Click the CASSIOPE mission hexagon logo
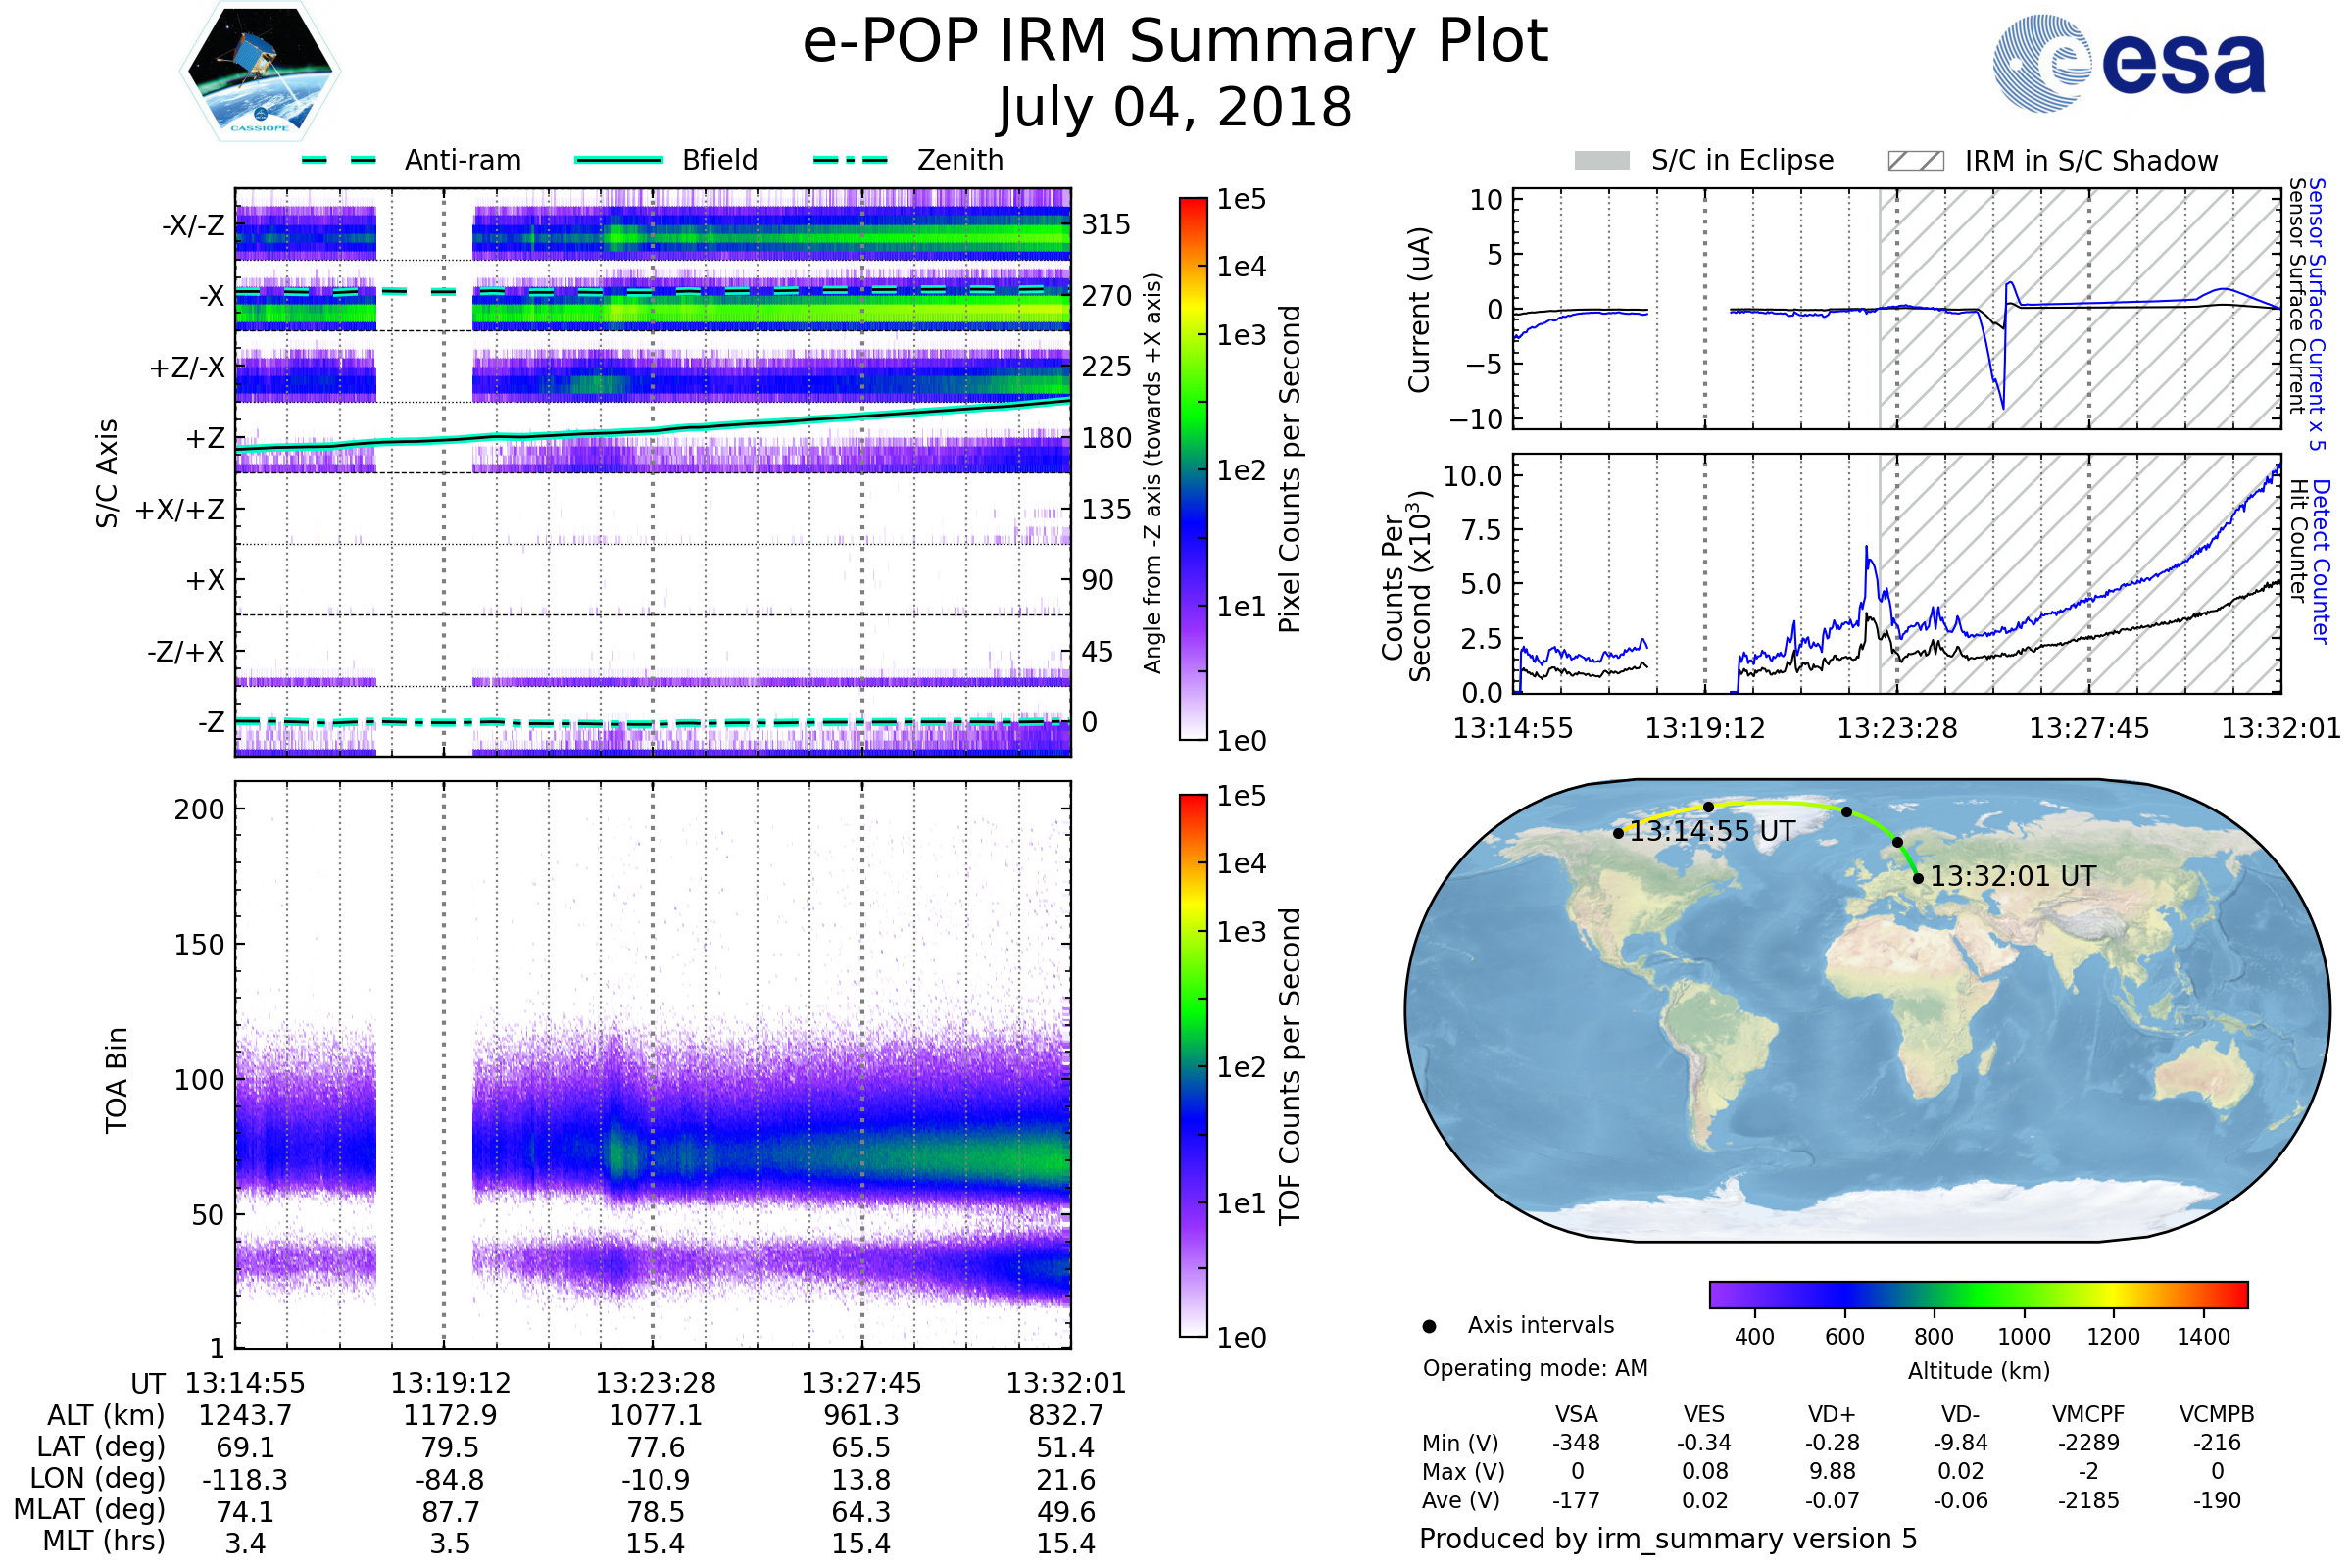 pyautogui.click(x=260, y=72)
